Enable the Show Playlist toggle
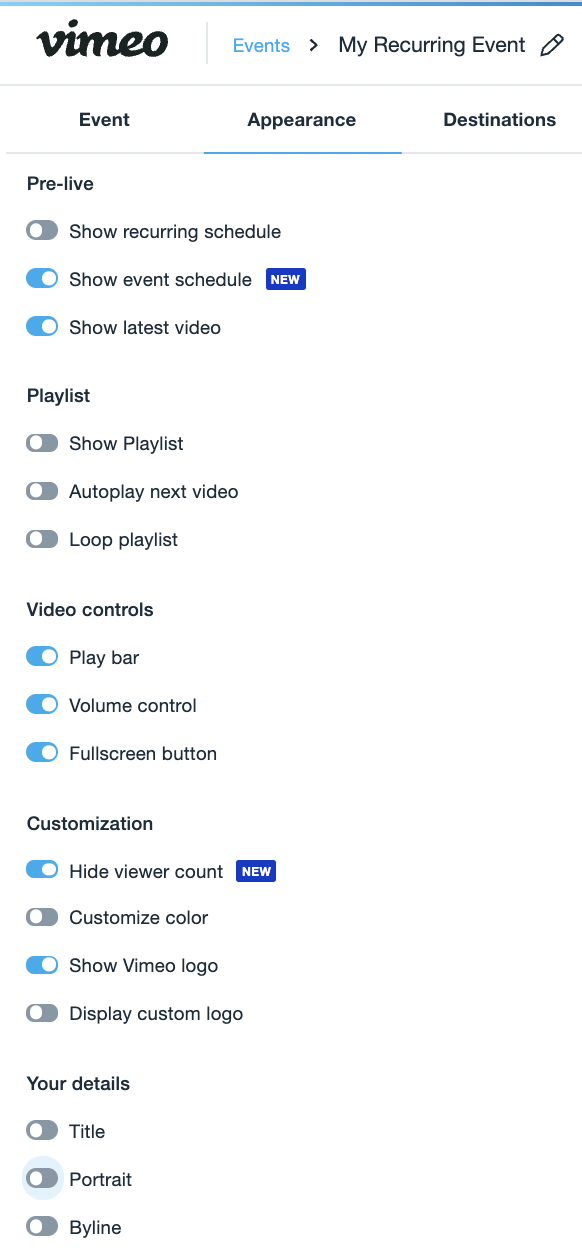 pos(42,443)
